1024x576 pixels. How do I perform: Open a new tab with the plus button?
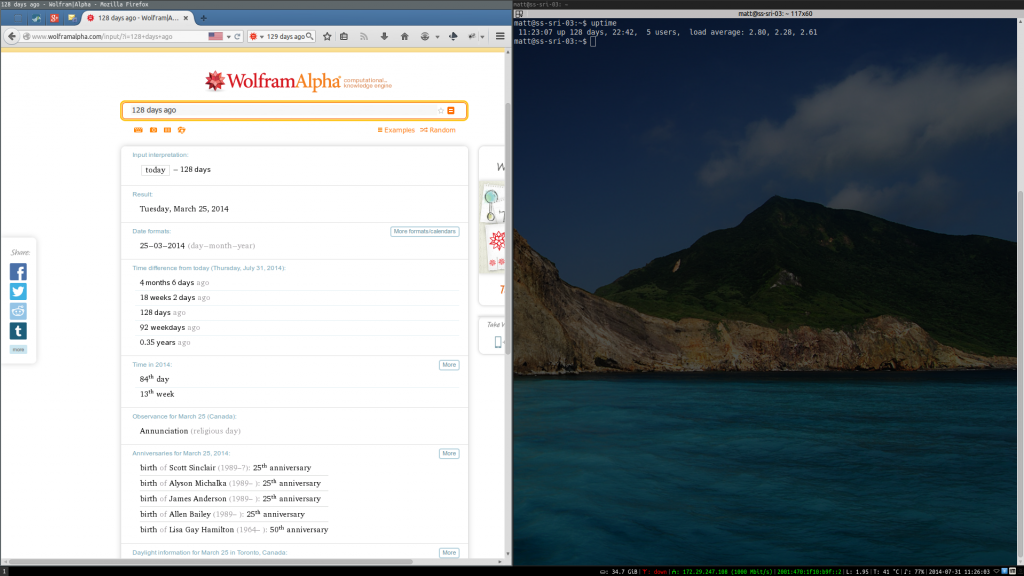(203, 18)
